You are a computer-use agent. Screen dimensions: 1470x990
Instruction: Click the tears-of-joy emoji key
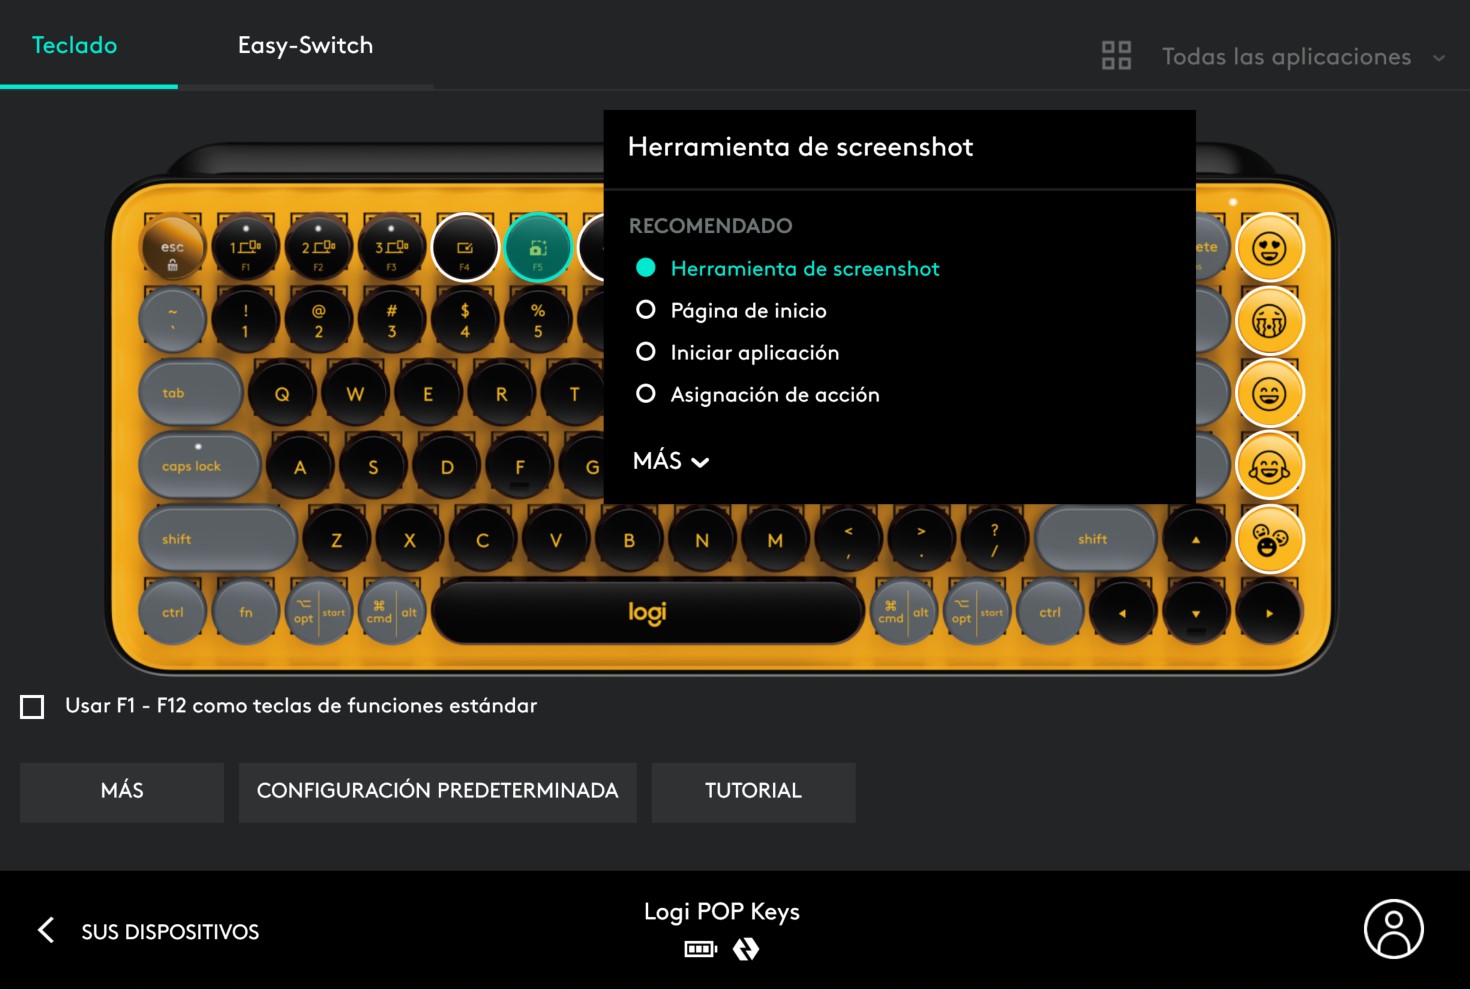tap(1269, 467)
